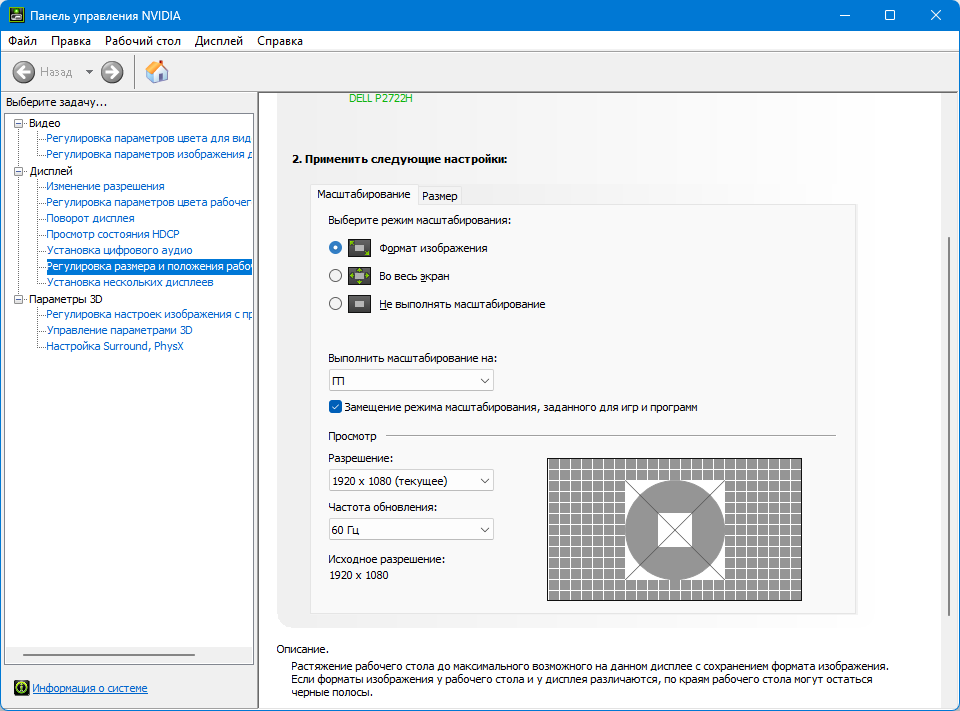Click the Full-screen scaling mode icon

[x=359, y=276]
